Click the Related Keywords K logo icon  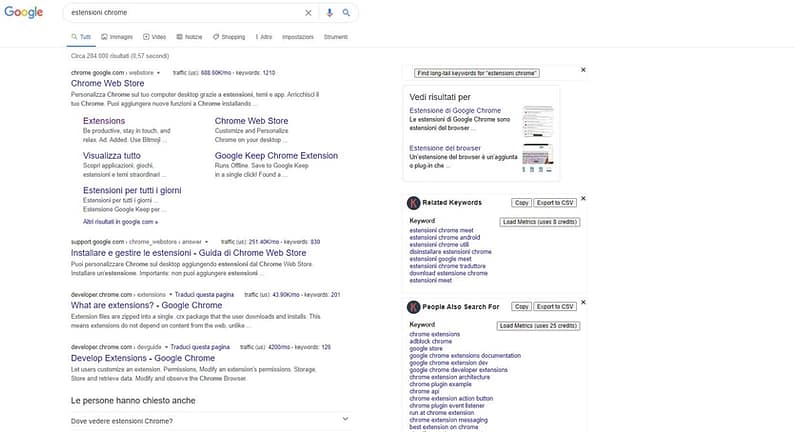pos(414,203)
